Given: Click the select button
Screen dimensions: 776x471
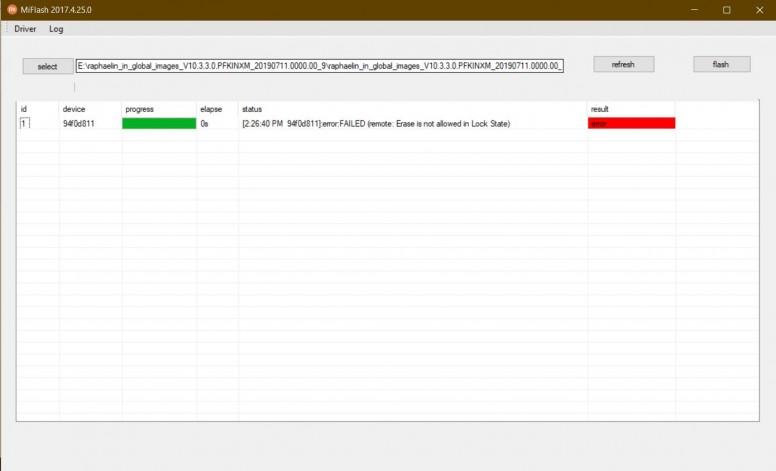Looking at the screenshot, I should click(x=48, y=66).
